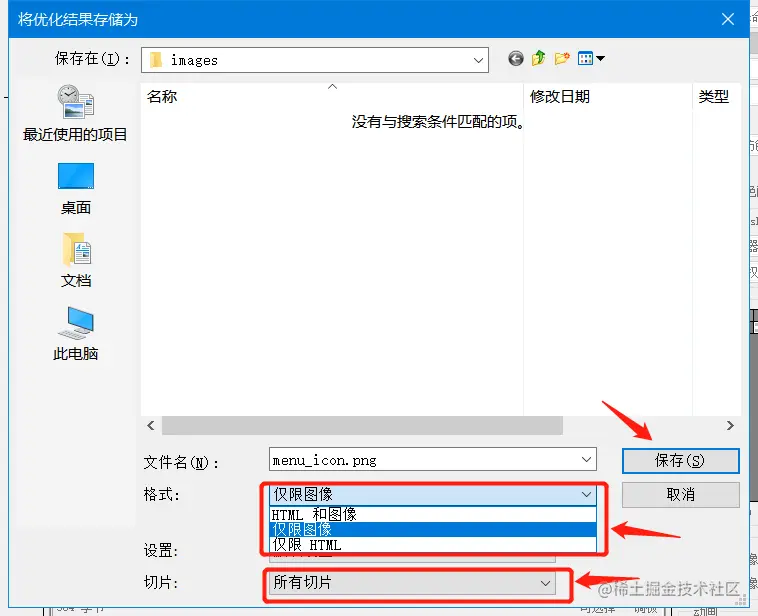Open 文档 in the places bar

pyautogui.click(x=76, y=260)
